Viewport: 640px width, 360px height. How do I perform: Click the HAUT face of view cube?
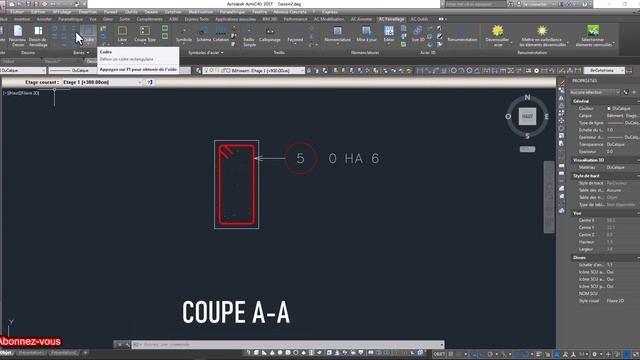pyautogui.click(x=527, y=116)
